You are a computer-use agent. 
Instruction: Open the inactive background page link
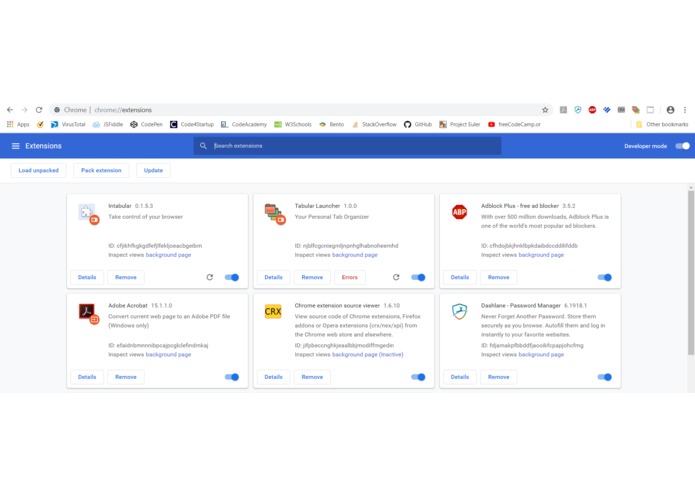367,355
